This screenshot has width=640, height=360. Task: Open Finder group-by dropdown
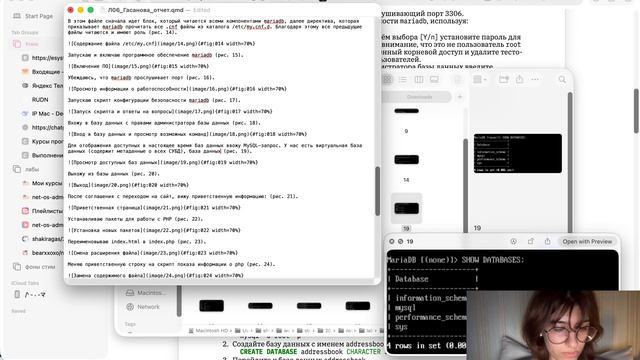(480, 80)
